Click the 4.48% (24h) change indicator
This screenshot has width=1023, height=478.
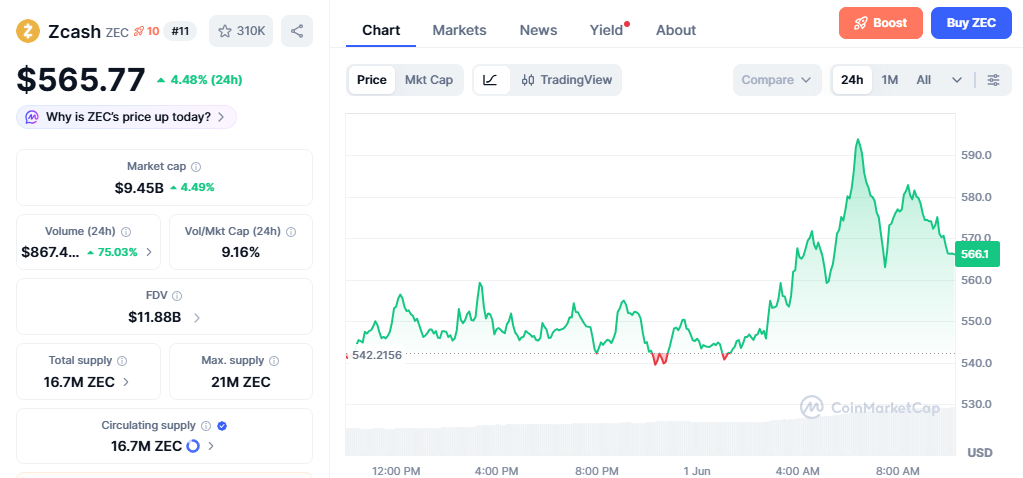tap(200, 80)
